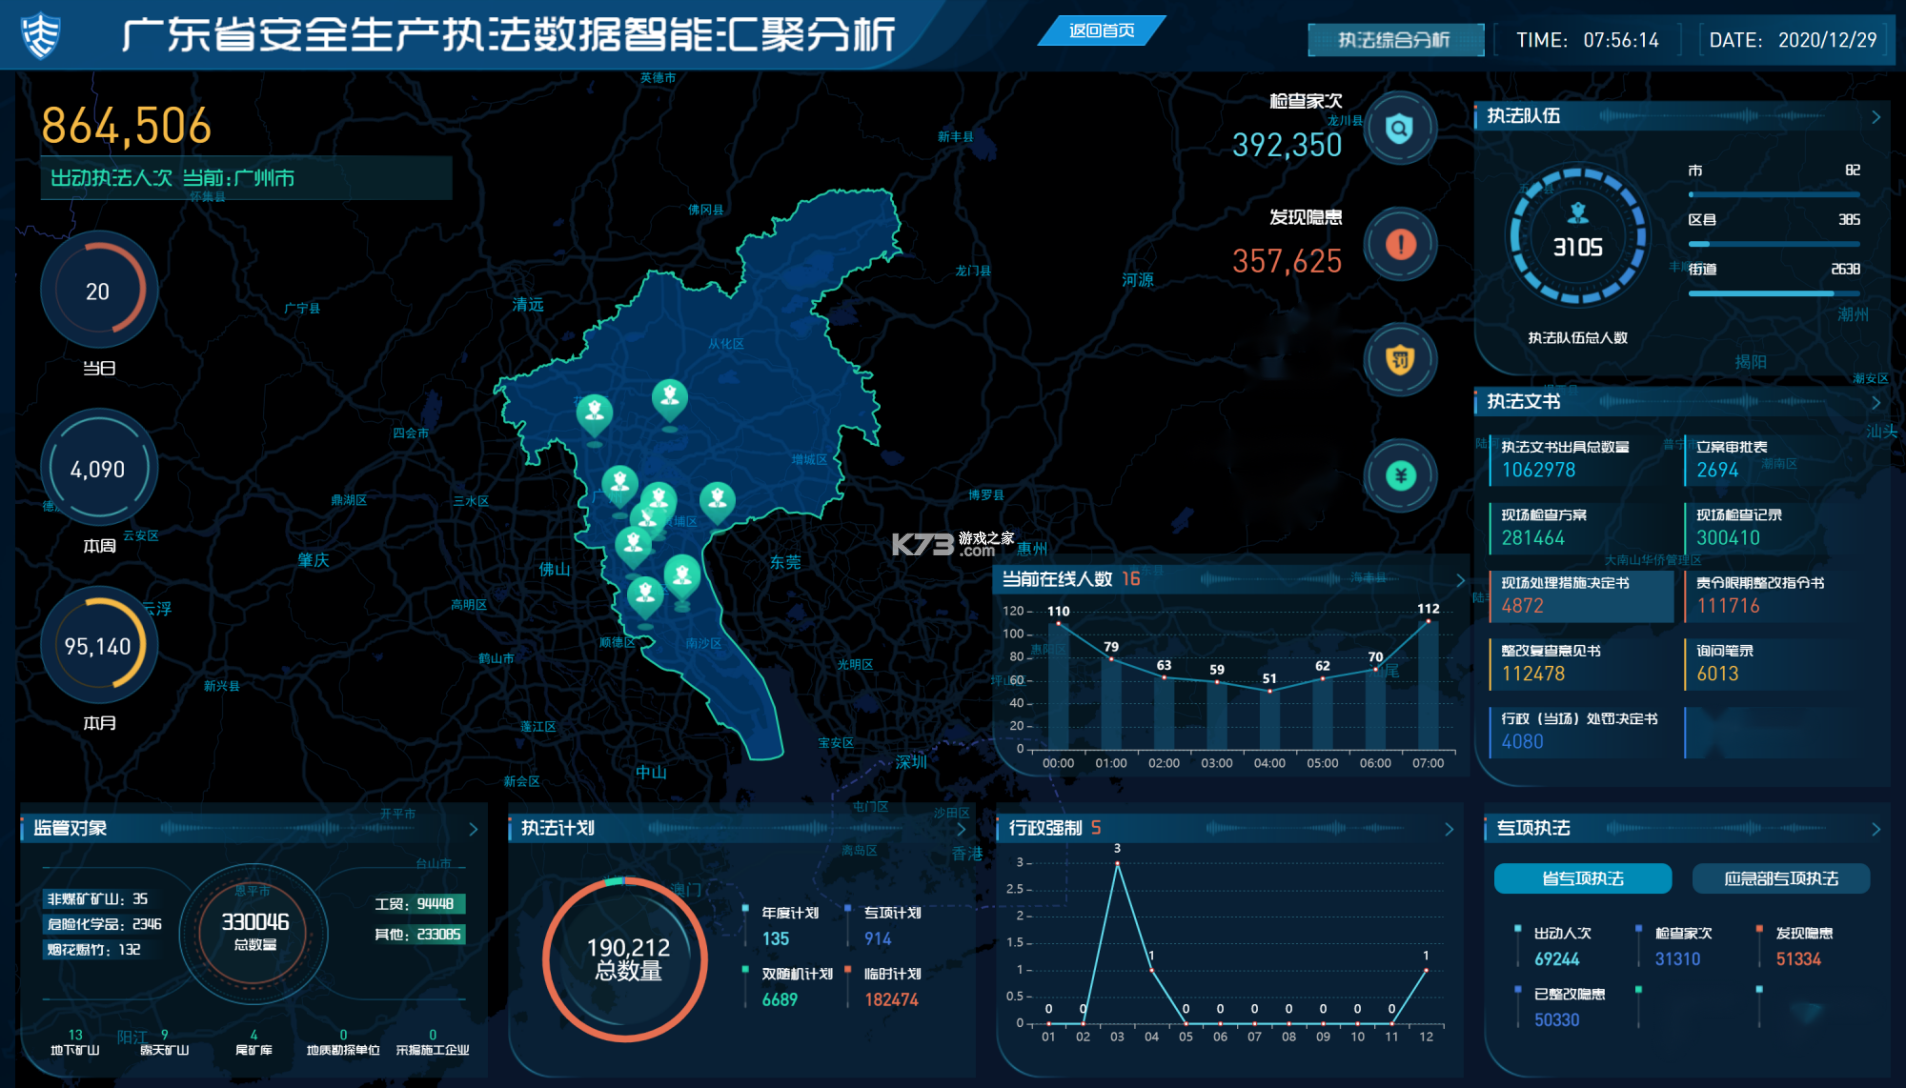Screen dimensions: 1907x1089
Task: Click the 街道 progress bar showing 2638
Action: [1774, 293]
